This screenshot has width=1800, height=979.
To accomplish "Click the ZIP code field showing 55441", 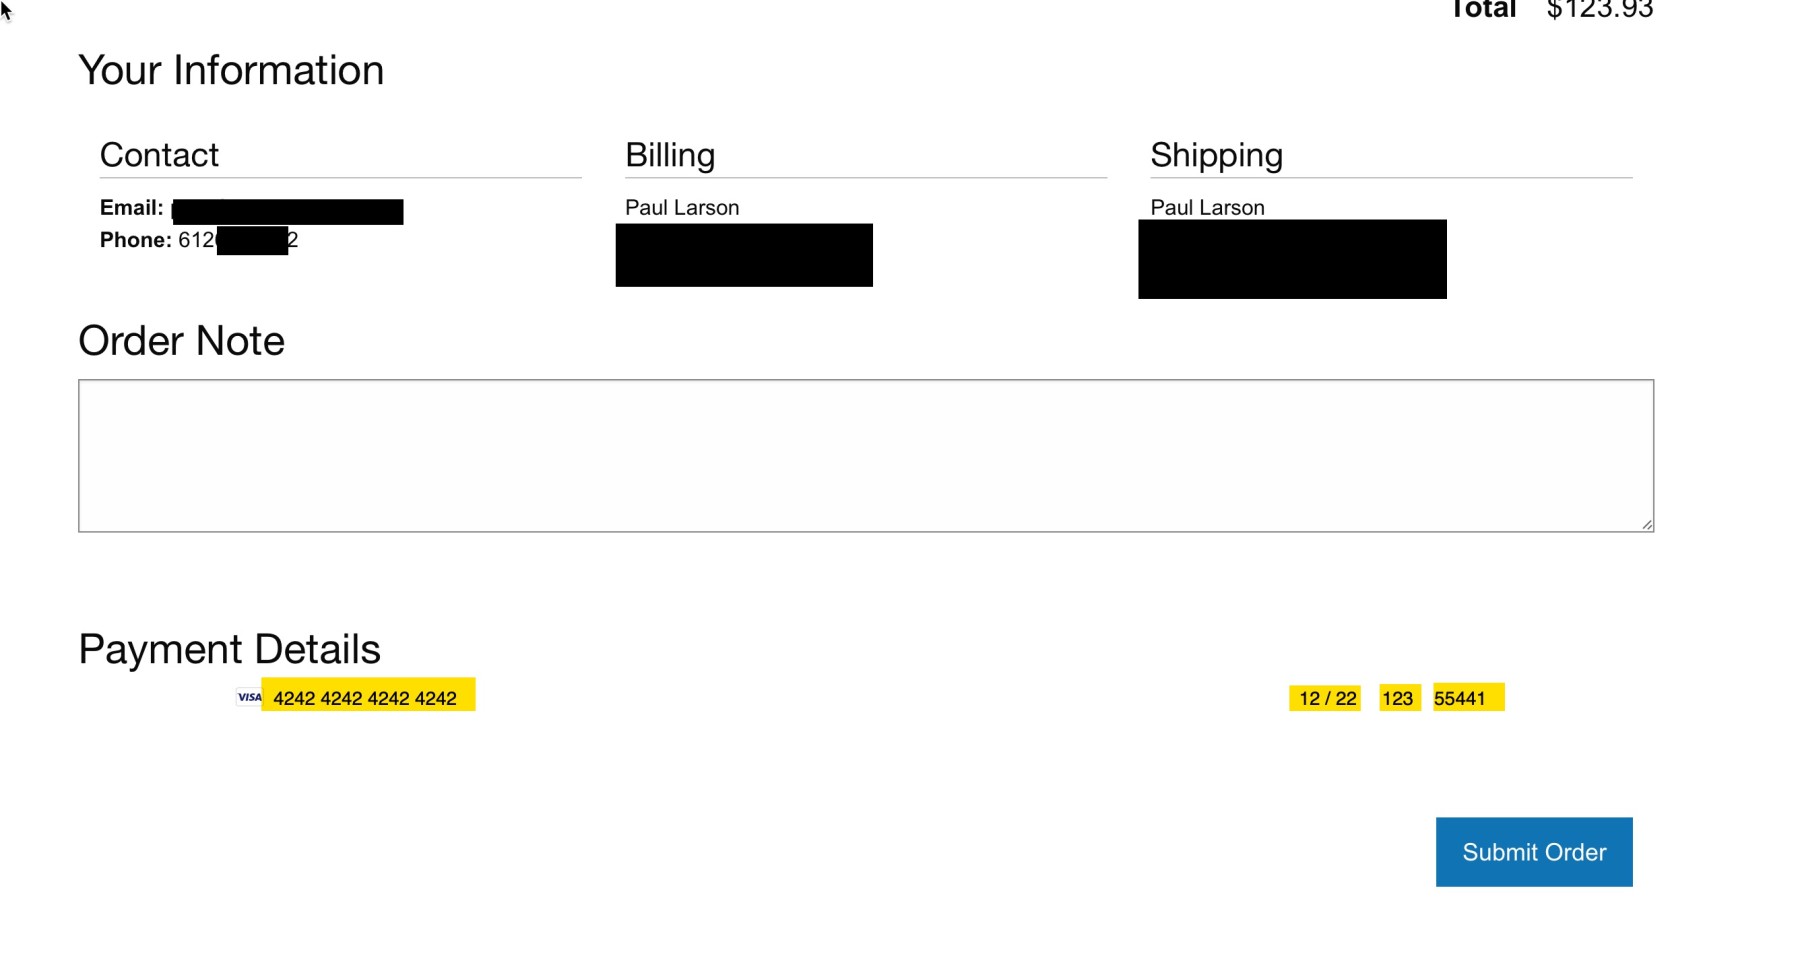I will click(1460, 698).
